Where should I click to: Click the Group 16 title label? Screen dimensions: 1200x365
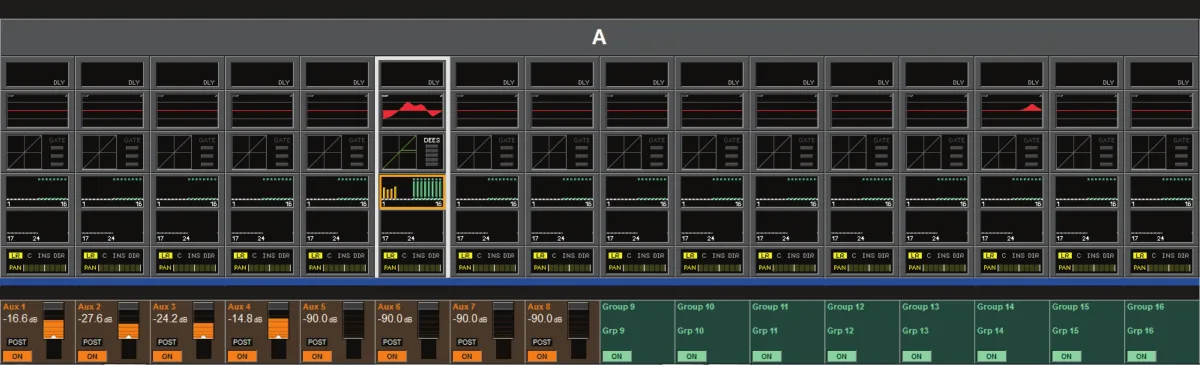pos(1145,307)
